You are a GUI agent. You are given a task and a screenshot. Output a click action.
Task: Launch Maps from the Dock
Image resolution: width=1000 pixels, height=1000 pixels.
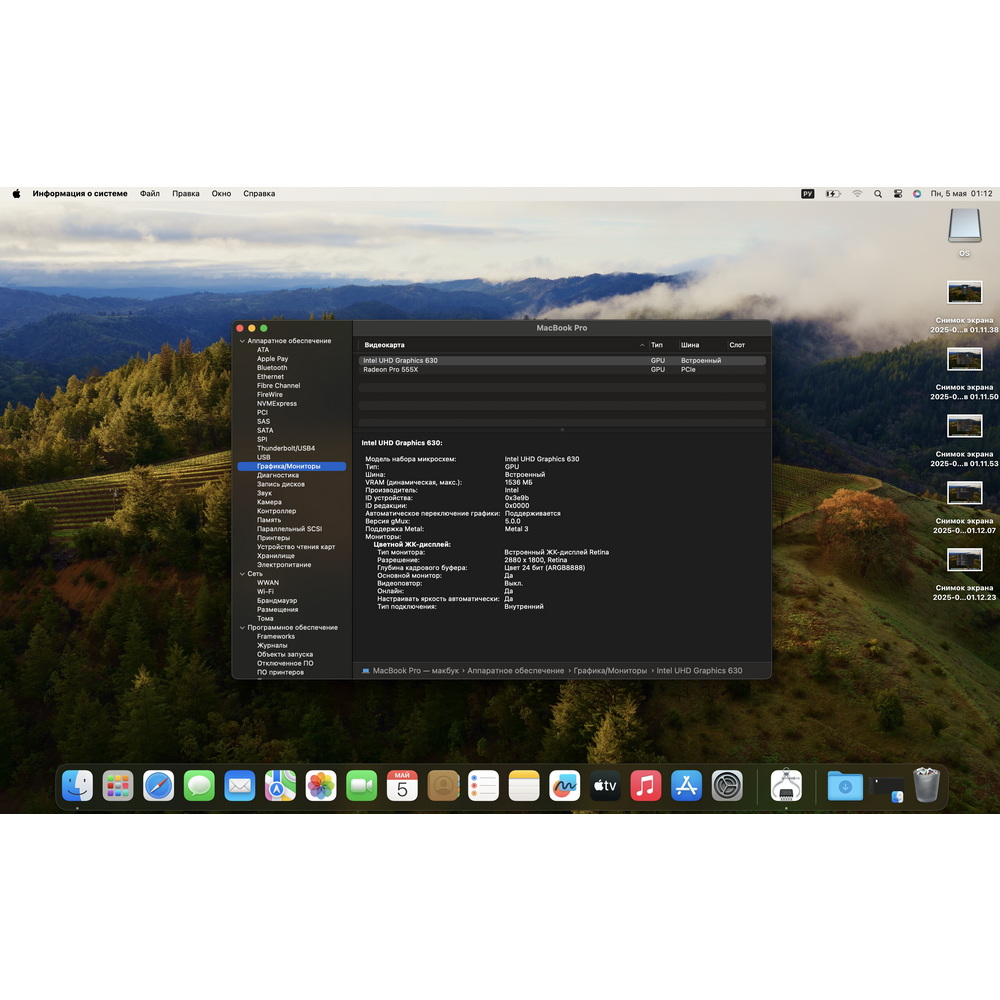281,785
